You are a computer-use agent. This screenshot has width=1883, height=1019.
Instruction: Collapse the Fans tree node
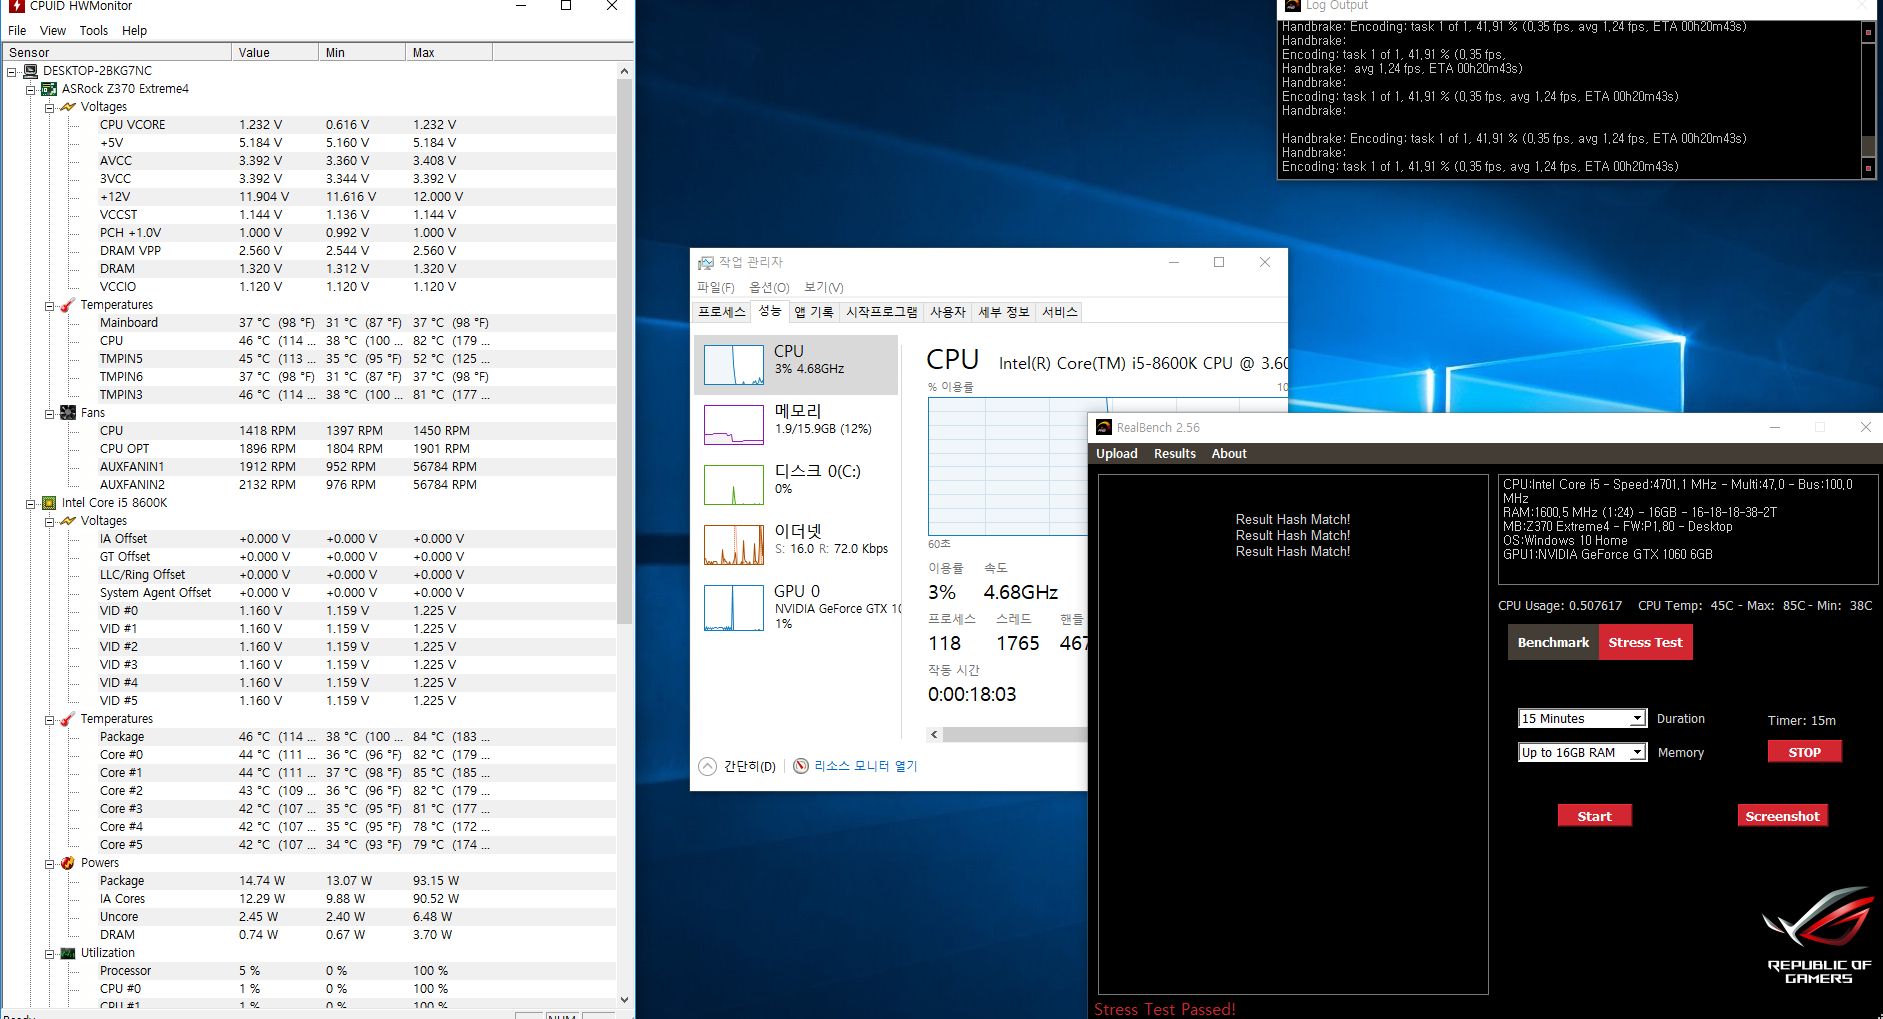pos(50,414)
